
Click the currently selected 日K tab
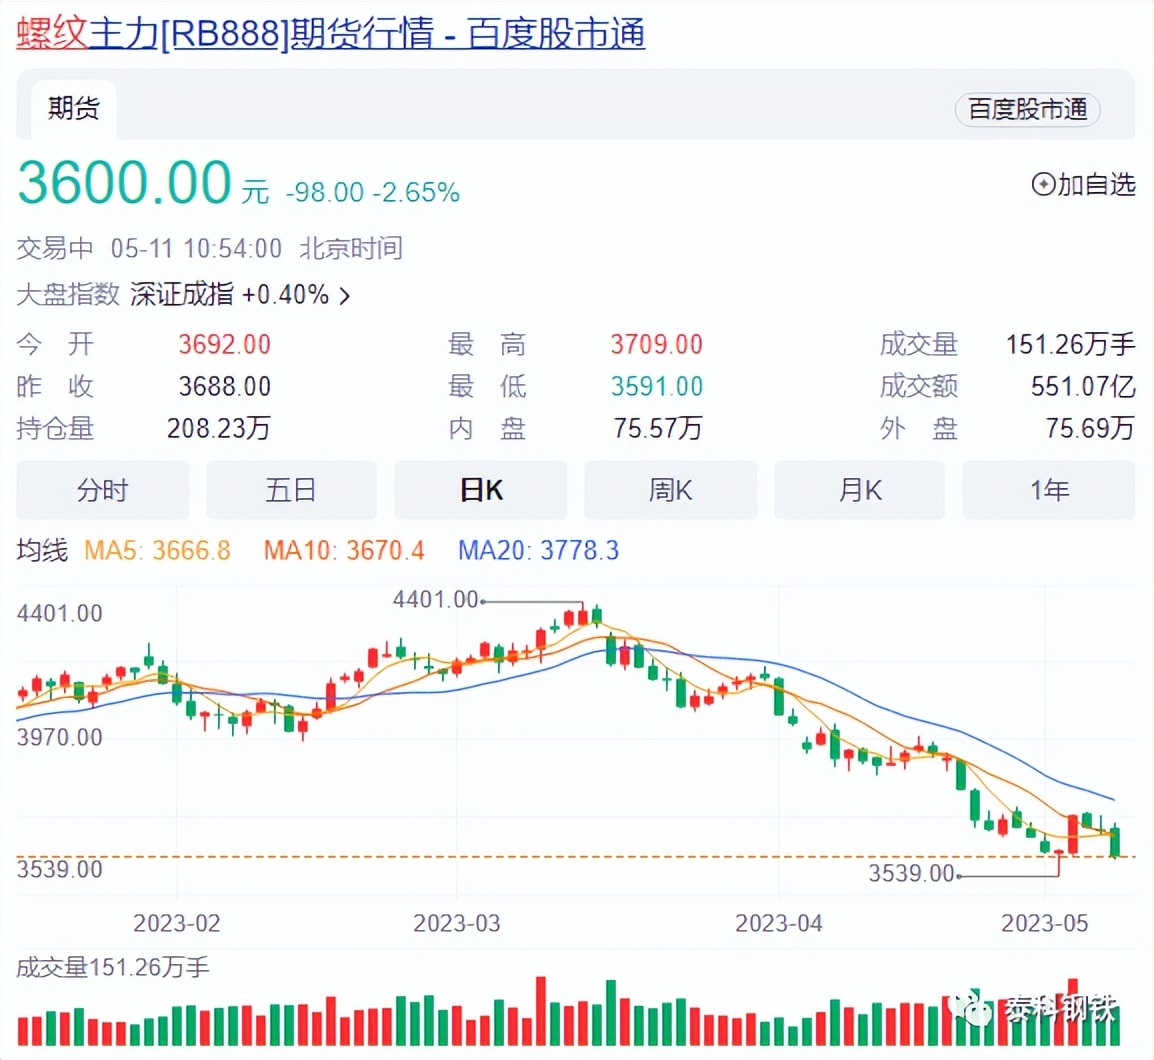click(481, 490)
